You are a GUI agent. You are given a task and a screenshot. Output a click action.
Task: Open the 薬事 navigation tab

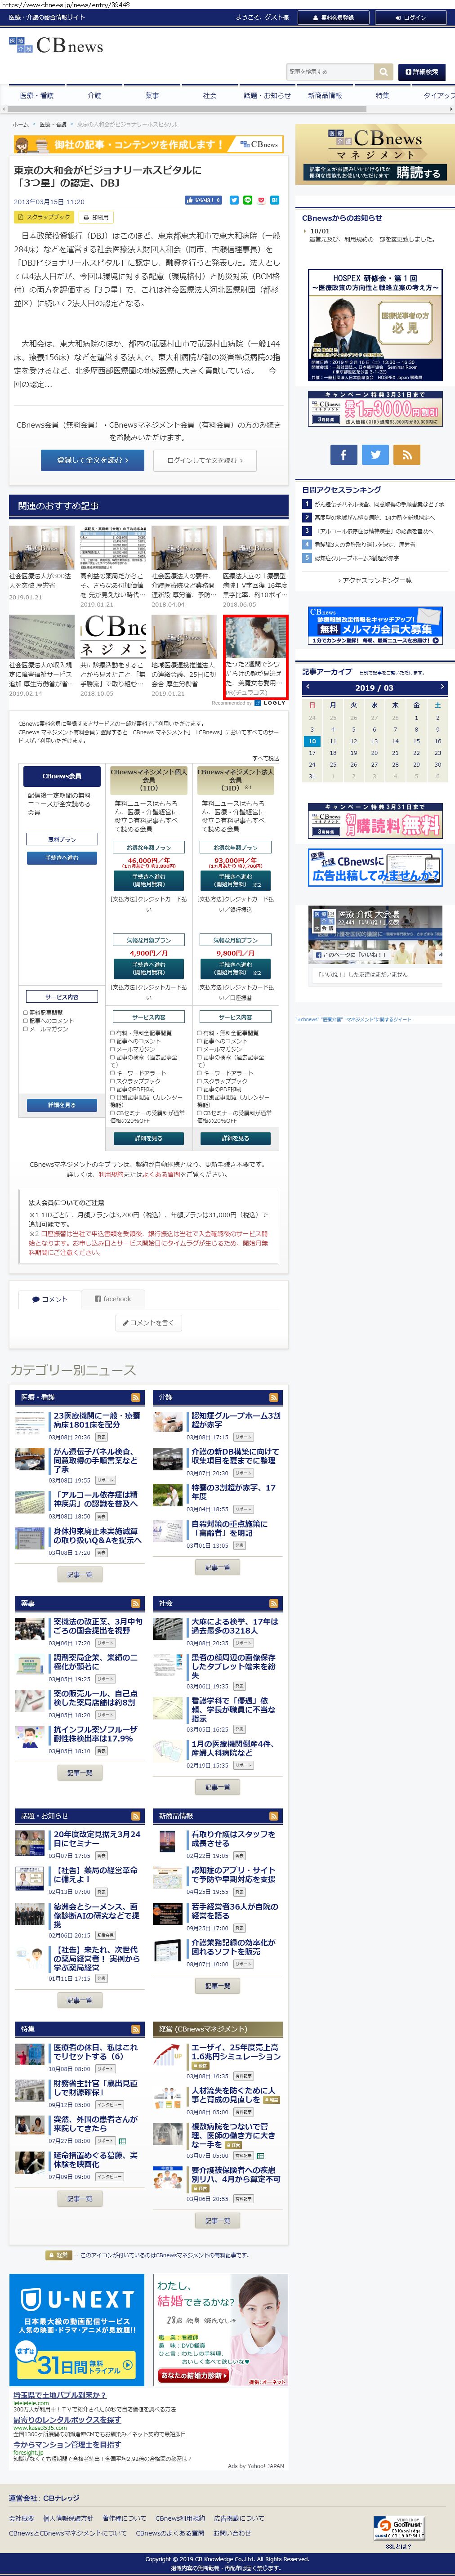pos(152,96)
